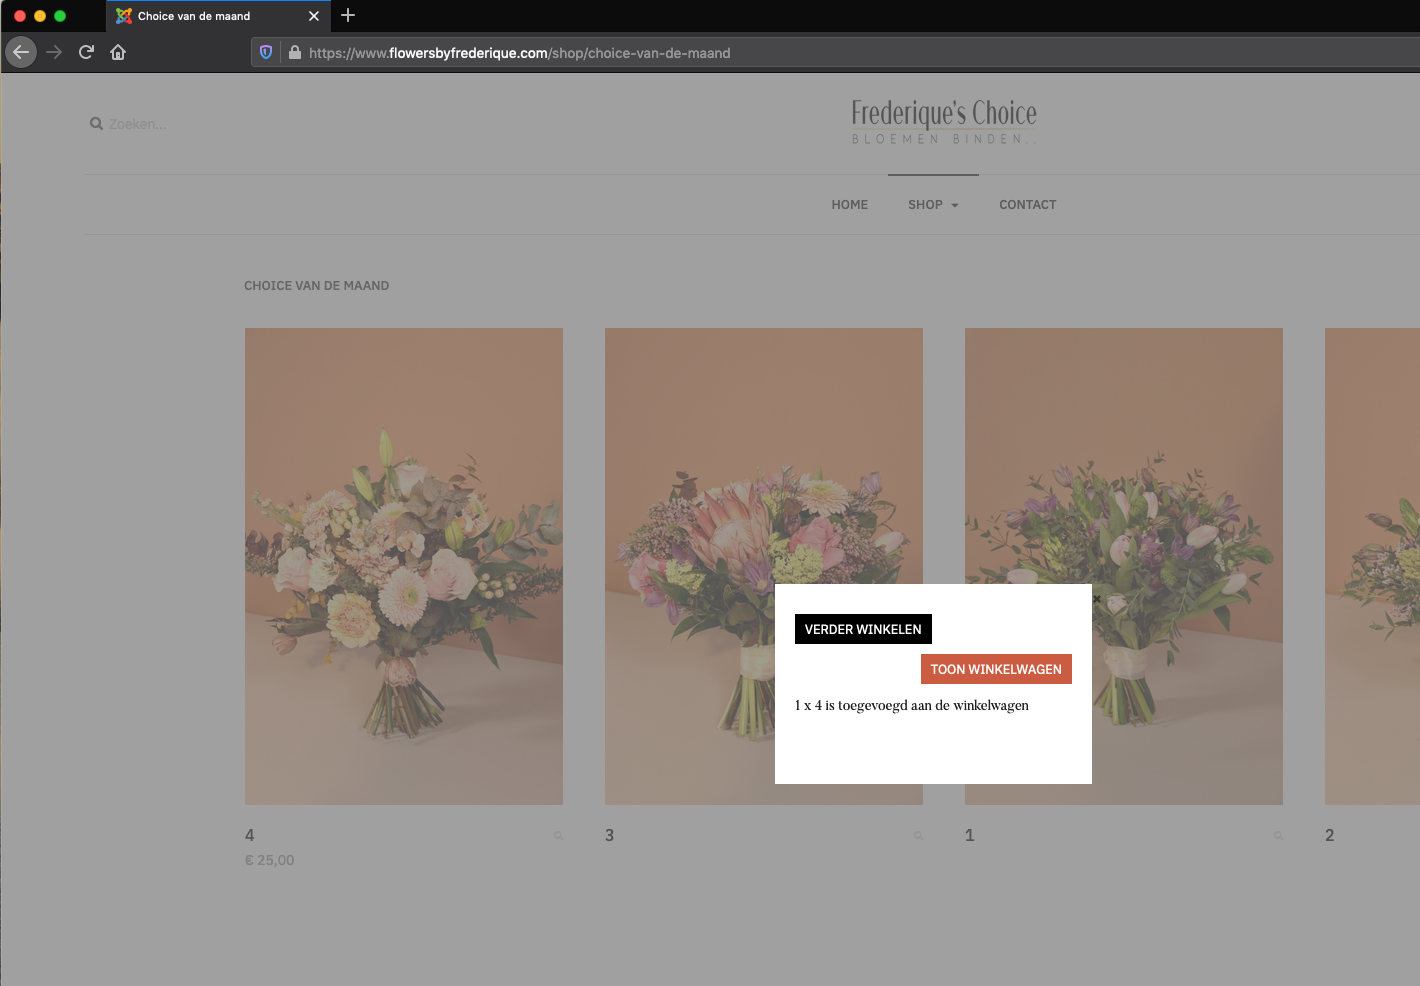Close the popup using the small x
Viewport: 1420px width, 986px height.
[1097, 599]
